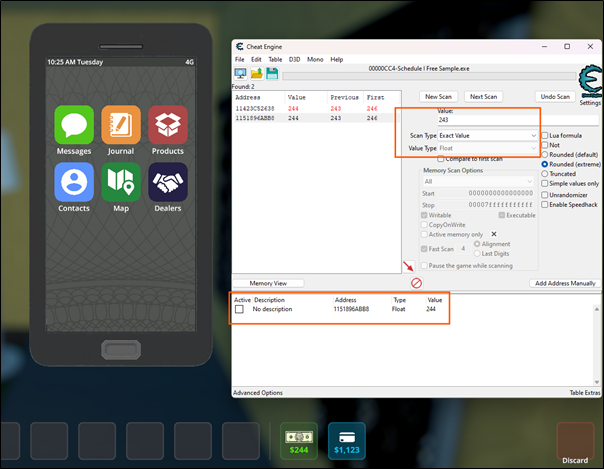604x469 pixels.
Task: Enable the Speedhack checkbox
Action: click(544, 204)
